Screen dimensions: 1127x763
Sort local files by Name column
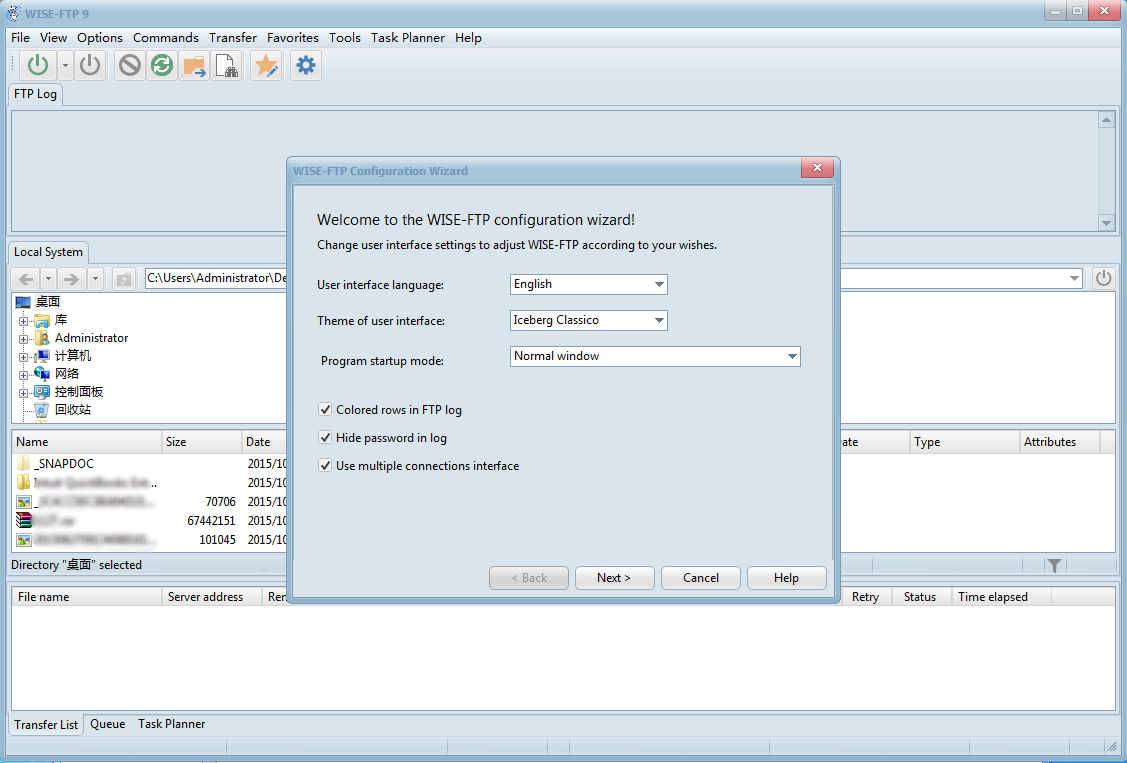tap(87, 442)
